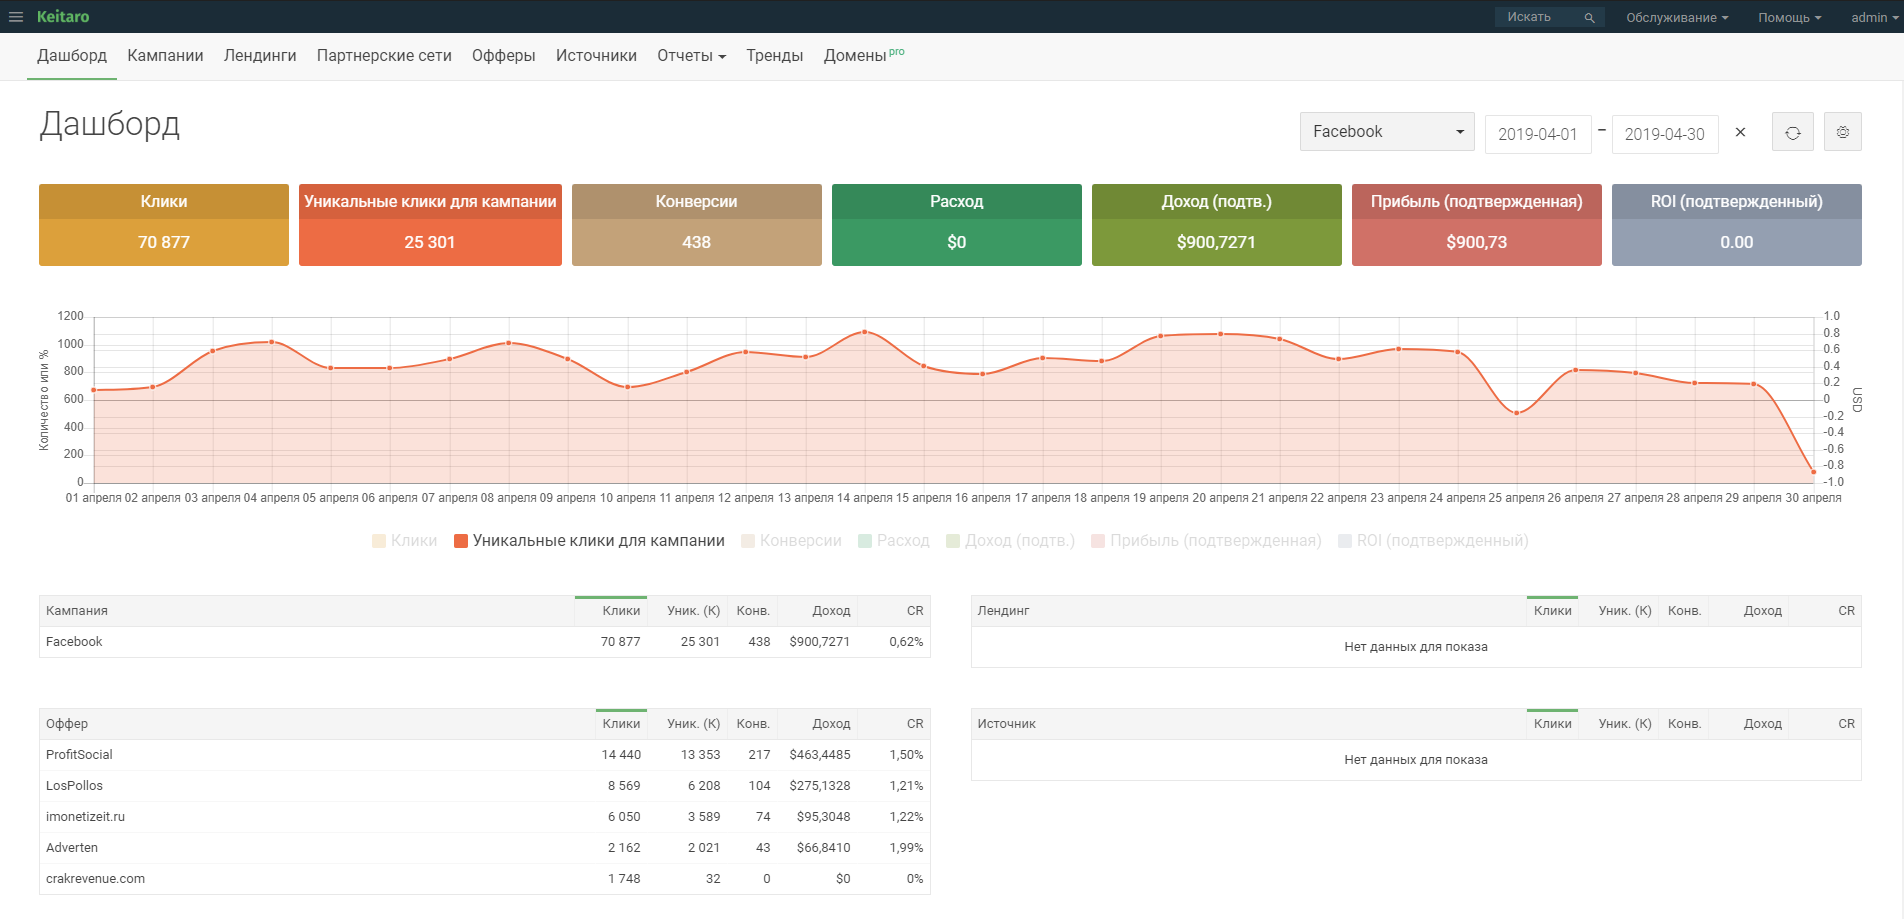Click the Расход legend color swatch
The image size is (1904, 919).
click(865, 541)
